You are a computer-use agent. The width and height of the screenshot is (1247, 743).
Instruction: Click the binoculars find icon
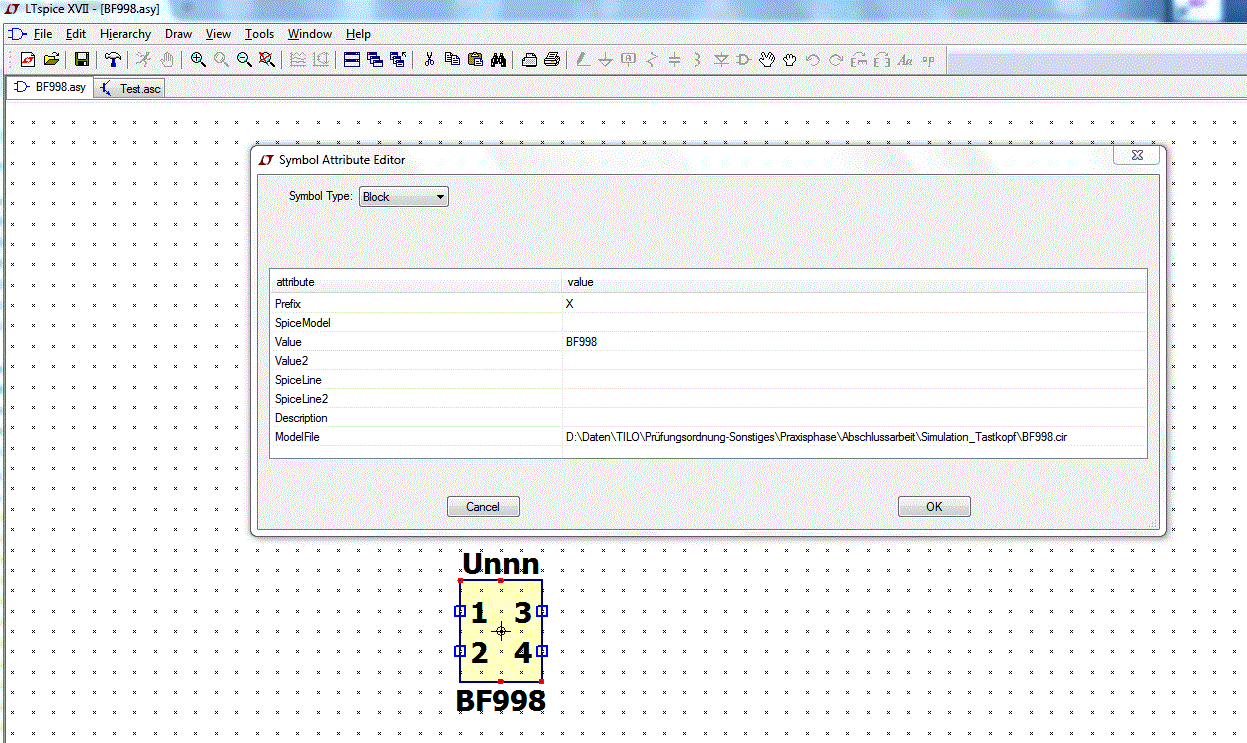click(498, 60)
